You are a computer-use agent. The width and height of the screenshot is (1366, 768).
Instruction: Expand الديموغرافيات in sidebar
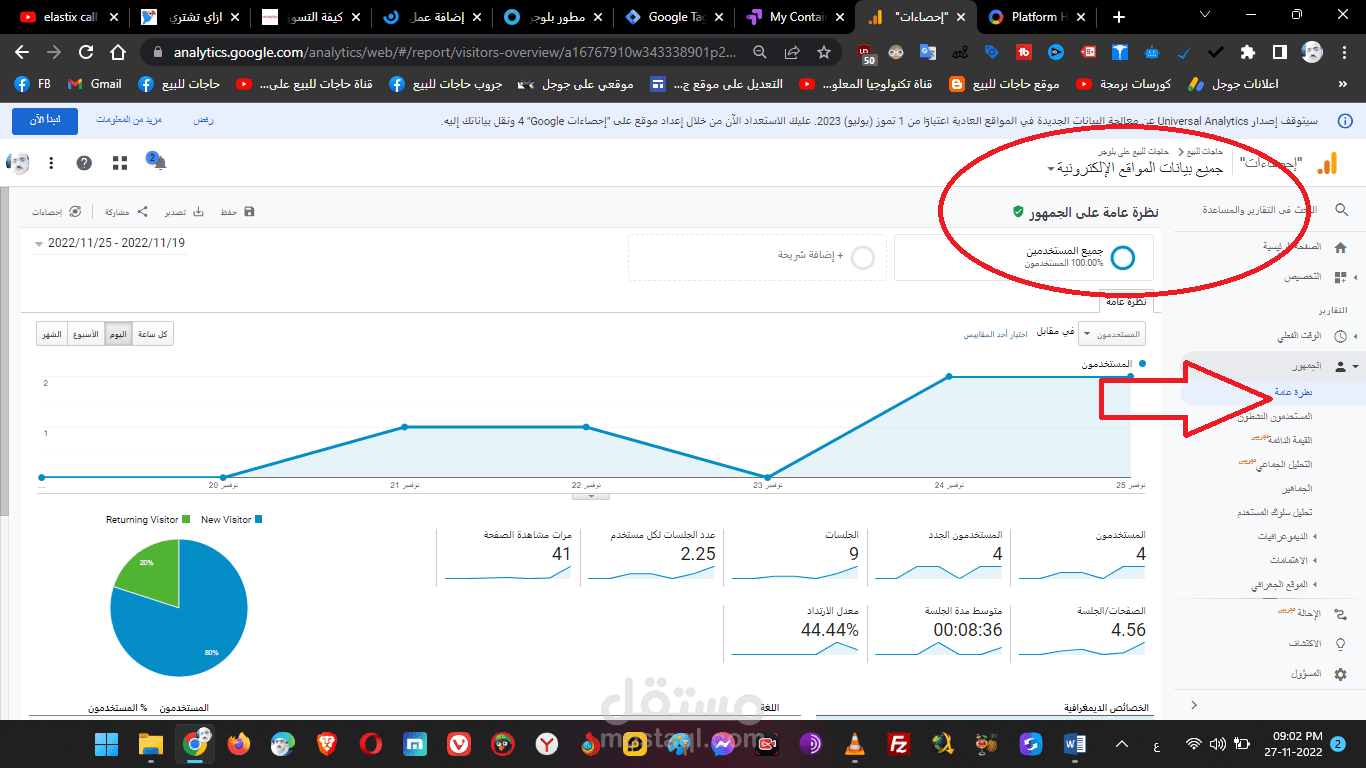click(1288, 537)
